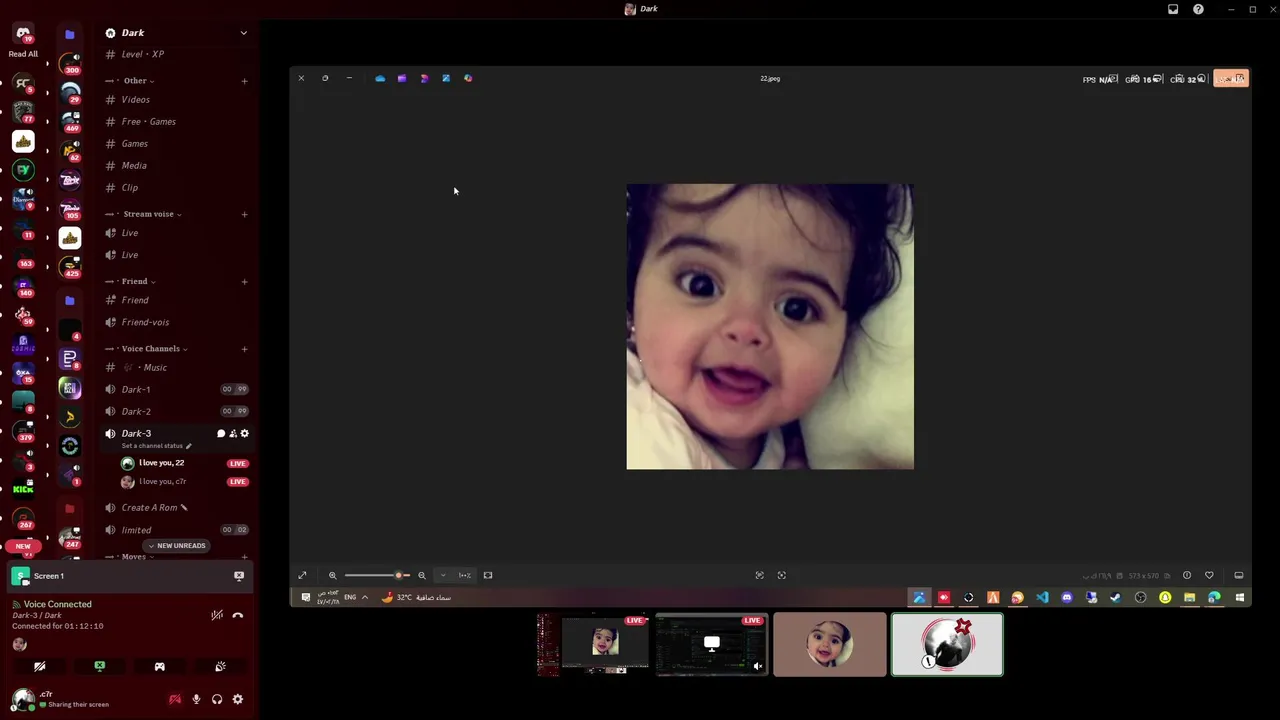Start an activity with gamepad icon
This screenshot has height=720, width=1280.
pyautogui.click(x=159, y=666)
